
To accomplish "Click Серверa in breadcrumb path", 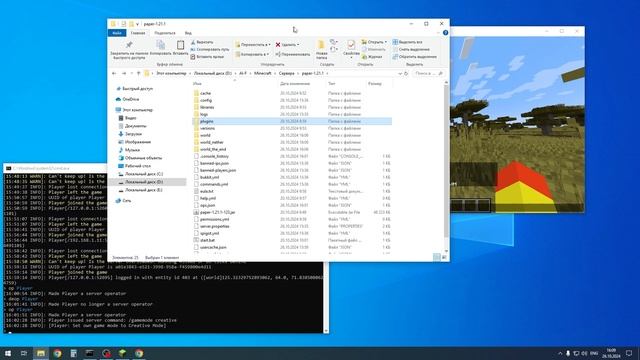I will [287, 73].
